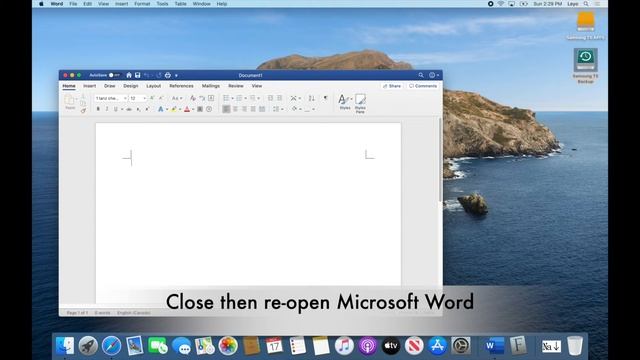Open the Highlight Color dropdown arrow

click(180, 109)
